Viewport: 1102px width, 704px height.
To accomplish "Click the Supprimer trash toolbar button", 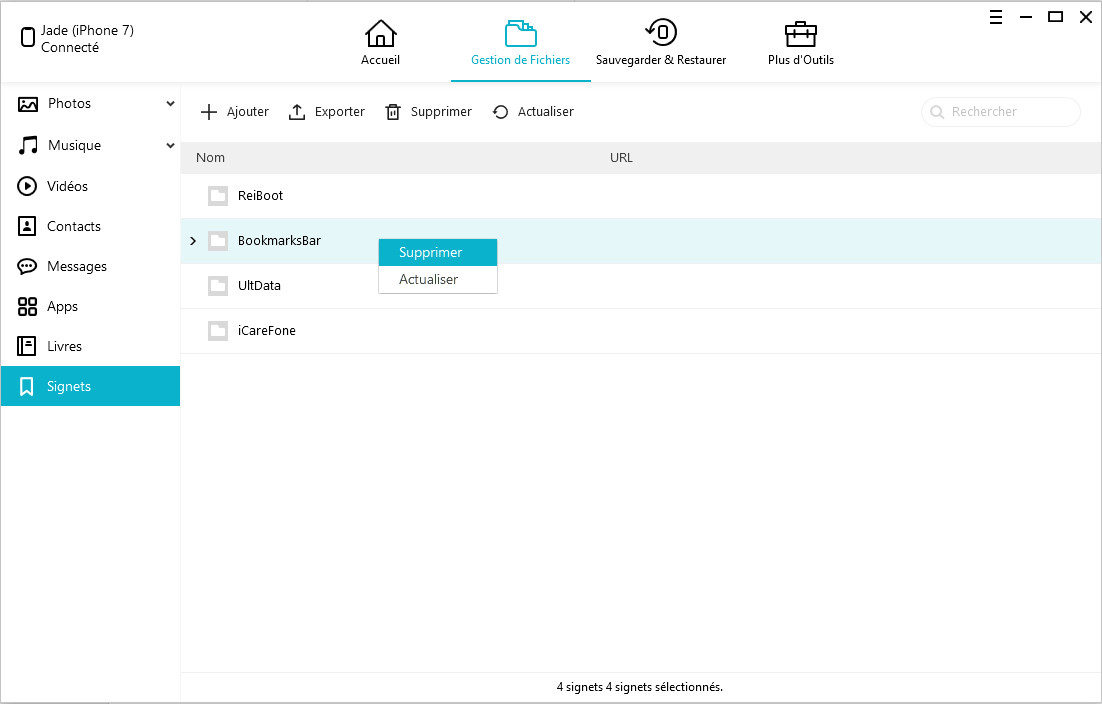I will (428, 112).
